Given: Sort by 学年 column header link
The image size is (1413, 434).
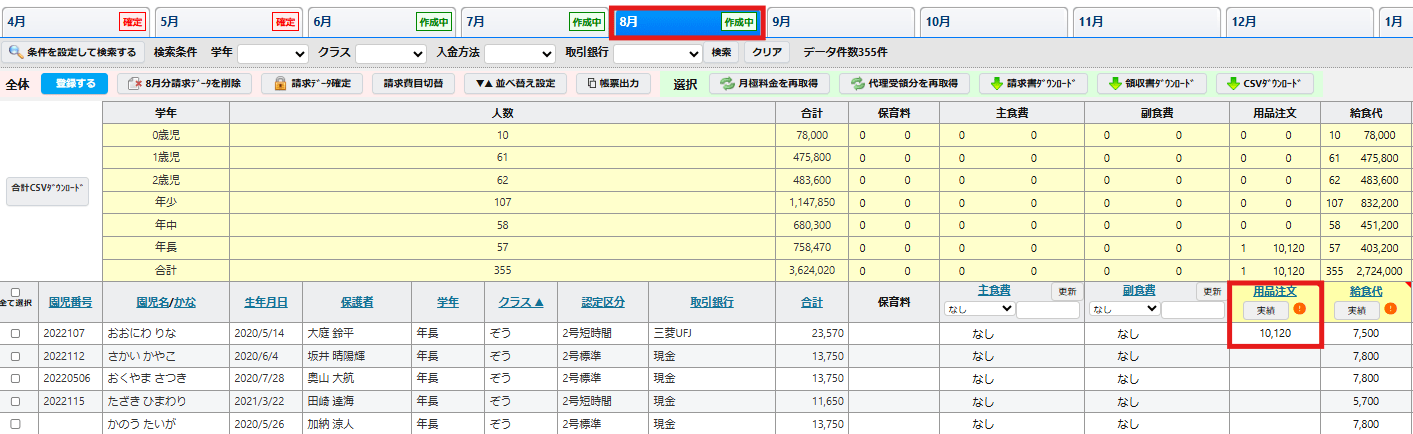Looking at the screenshot, I should click(448, 302).
